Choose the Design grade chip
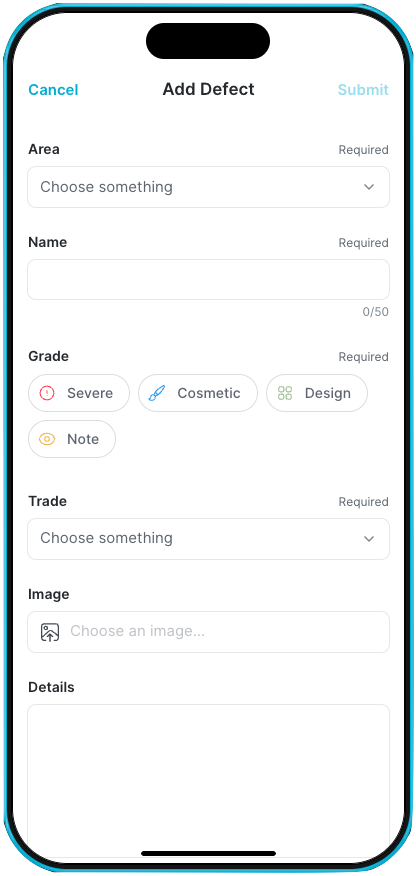416x876 pixels. tap(317, 393)
